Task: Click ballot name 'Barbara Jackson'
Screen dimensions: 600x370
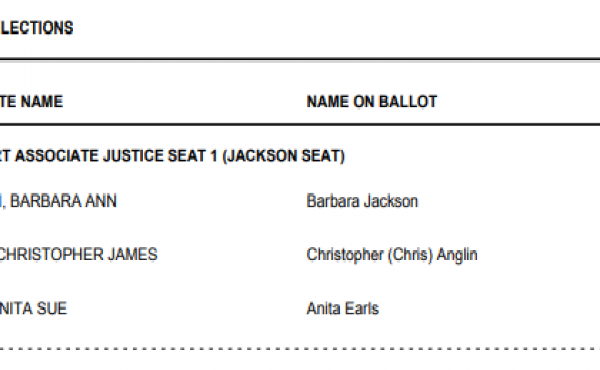Action: [x=362, y=201]
